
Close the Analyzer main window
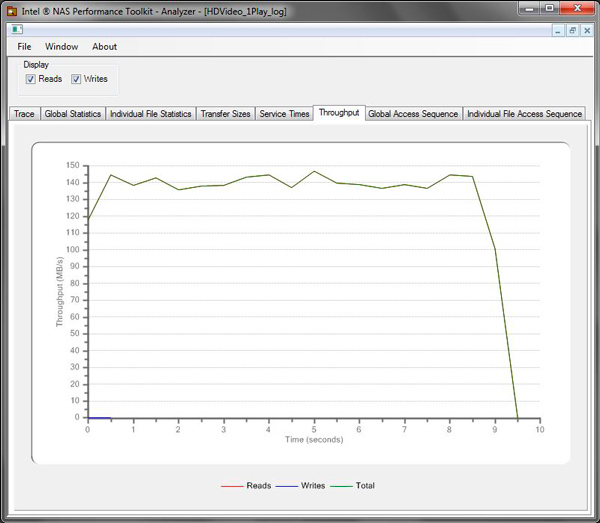(577, 8)
